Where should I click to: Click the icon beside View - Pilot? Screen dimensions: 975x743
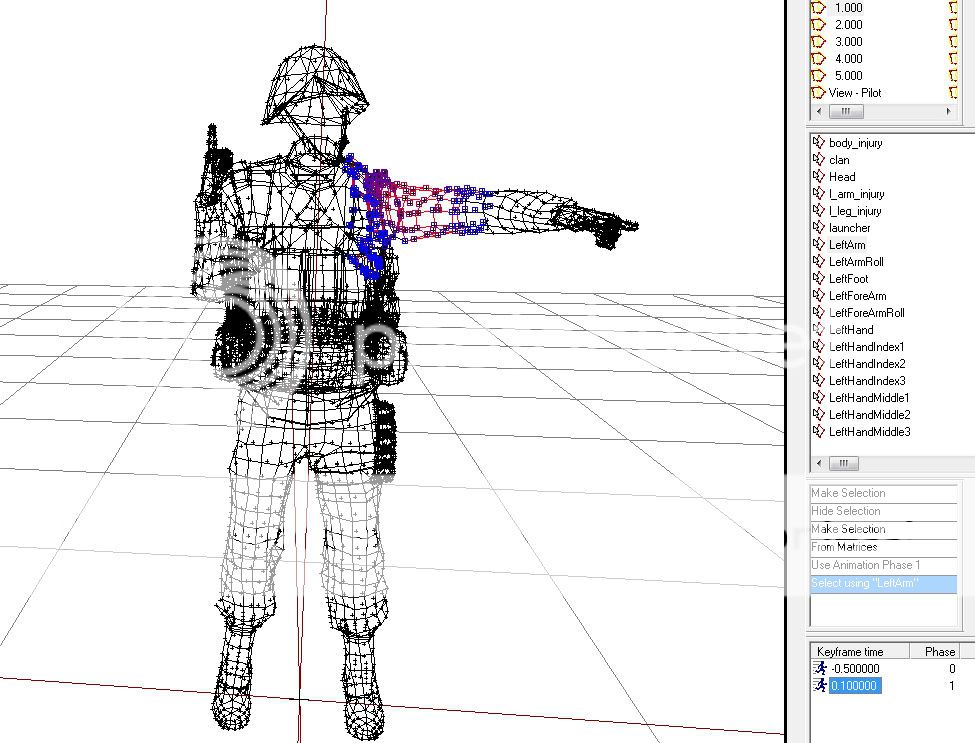[818, 93]
